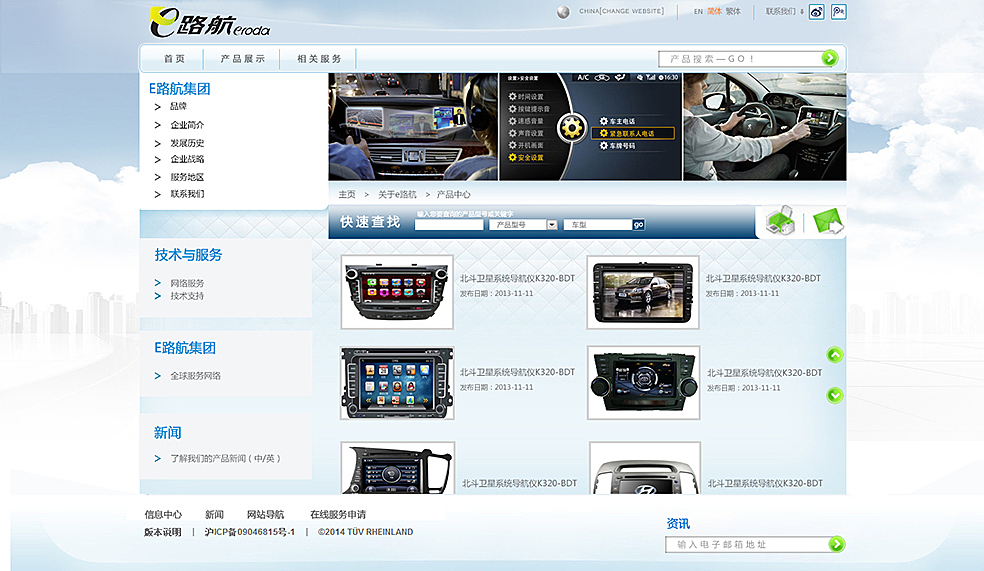Open 服务地区 in the sidebar
984x571 pixels.
187,177
